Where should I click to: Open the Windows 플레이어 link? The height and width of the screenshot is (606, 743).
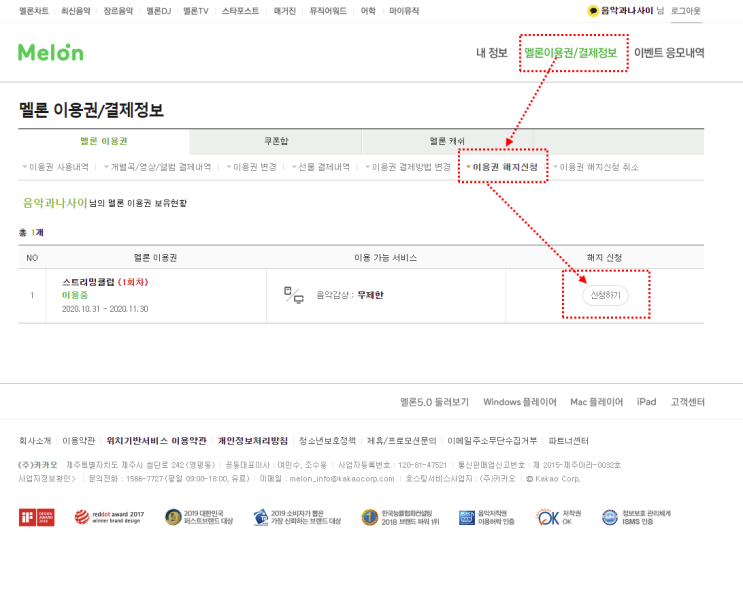(x=520, y=402)
